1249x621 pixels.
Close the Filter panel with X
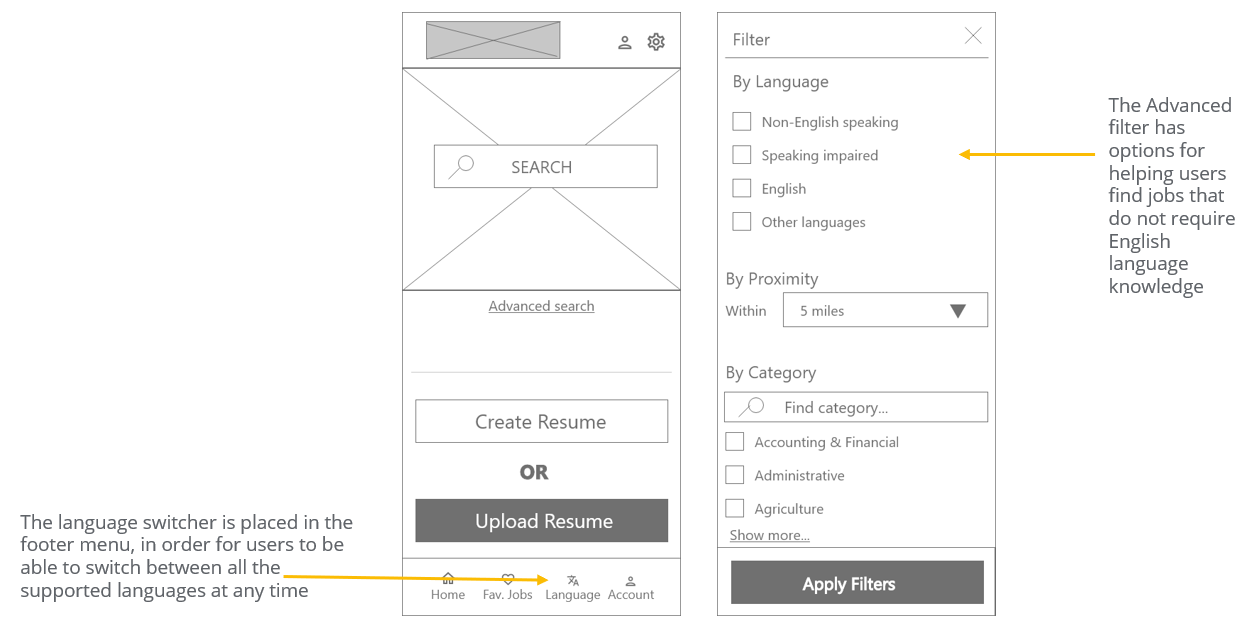pos(973,37)
